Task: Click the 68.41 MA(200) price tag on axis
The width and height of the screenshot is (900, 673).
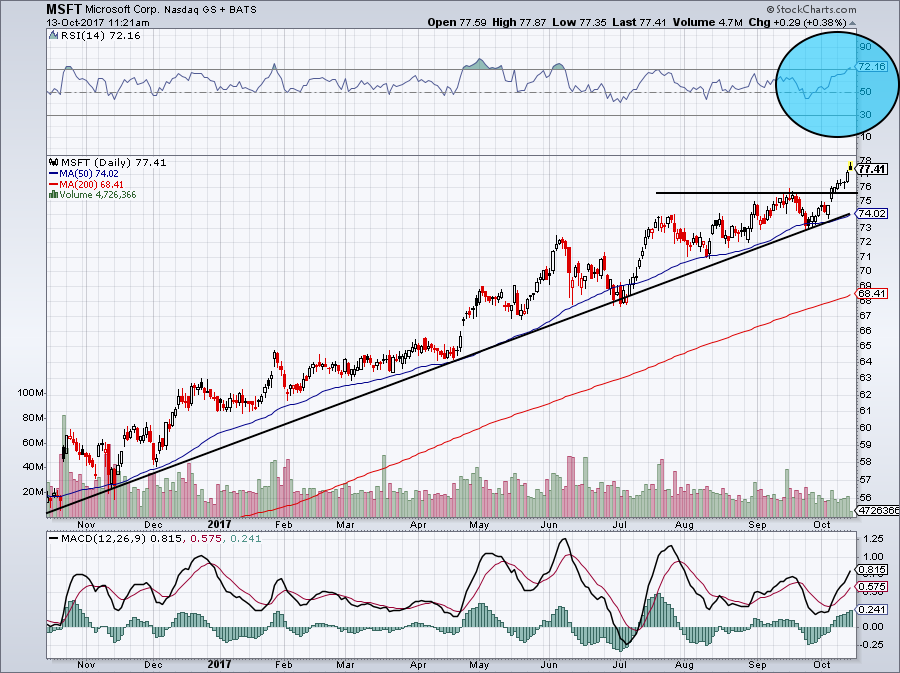Action: (x=872, y=293)
